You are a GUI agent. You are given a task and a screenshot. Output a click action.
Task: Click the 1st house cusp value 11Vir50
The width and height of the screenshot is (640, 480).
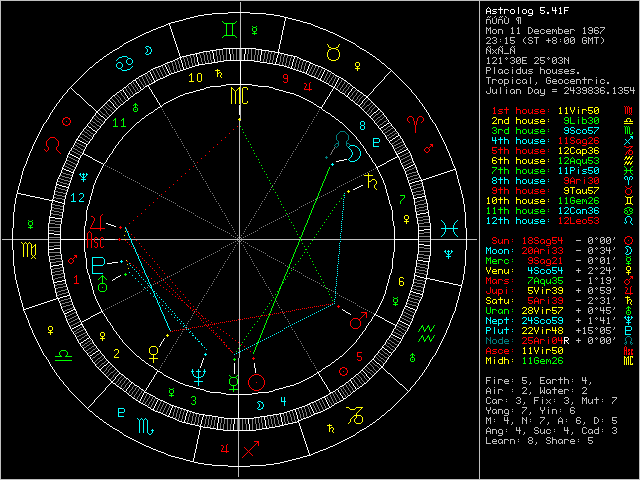581,111
